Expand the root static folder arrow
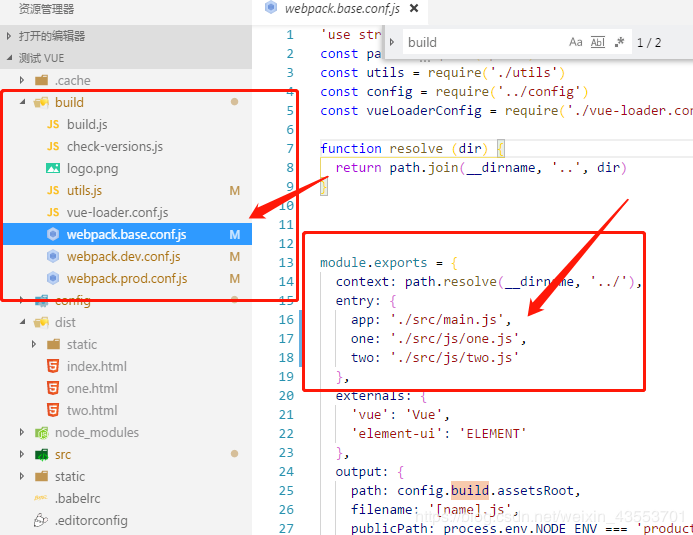The height and width of the screenshot is (535, 693). click(x=22, y=477)
